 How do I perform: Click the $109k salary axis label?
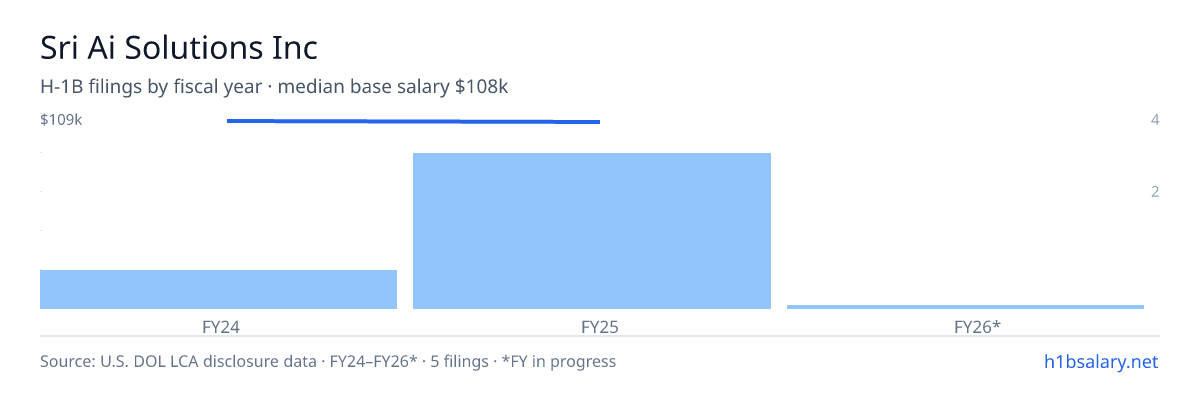[x=61, y=120]
